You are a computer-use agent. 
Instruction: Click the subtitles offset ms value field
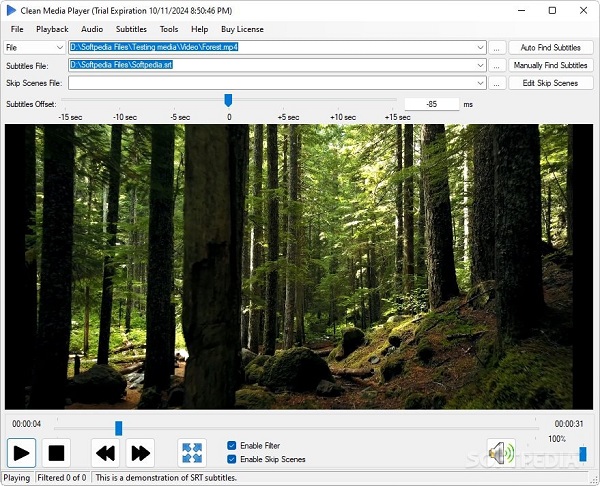click(432, 104)
